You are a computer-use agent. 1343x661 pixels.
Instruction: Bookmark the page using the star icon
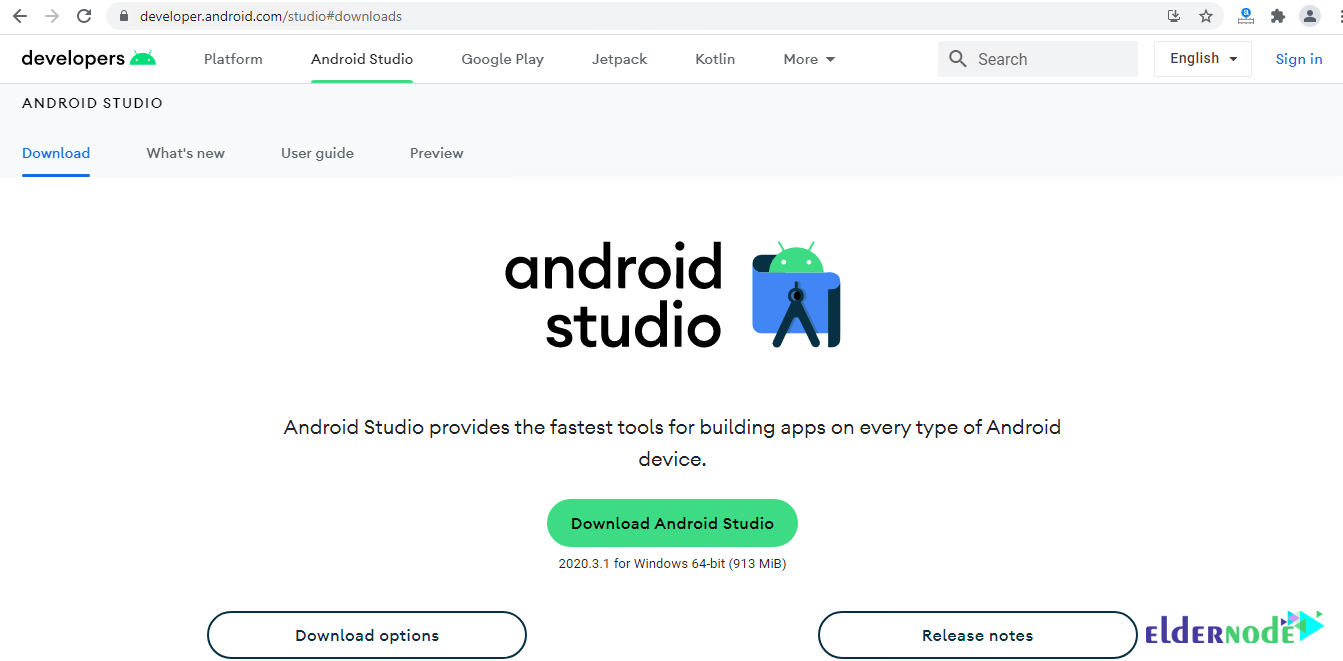pyautogui.click(x=1205, y=16)
